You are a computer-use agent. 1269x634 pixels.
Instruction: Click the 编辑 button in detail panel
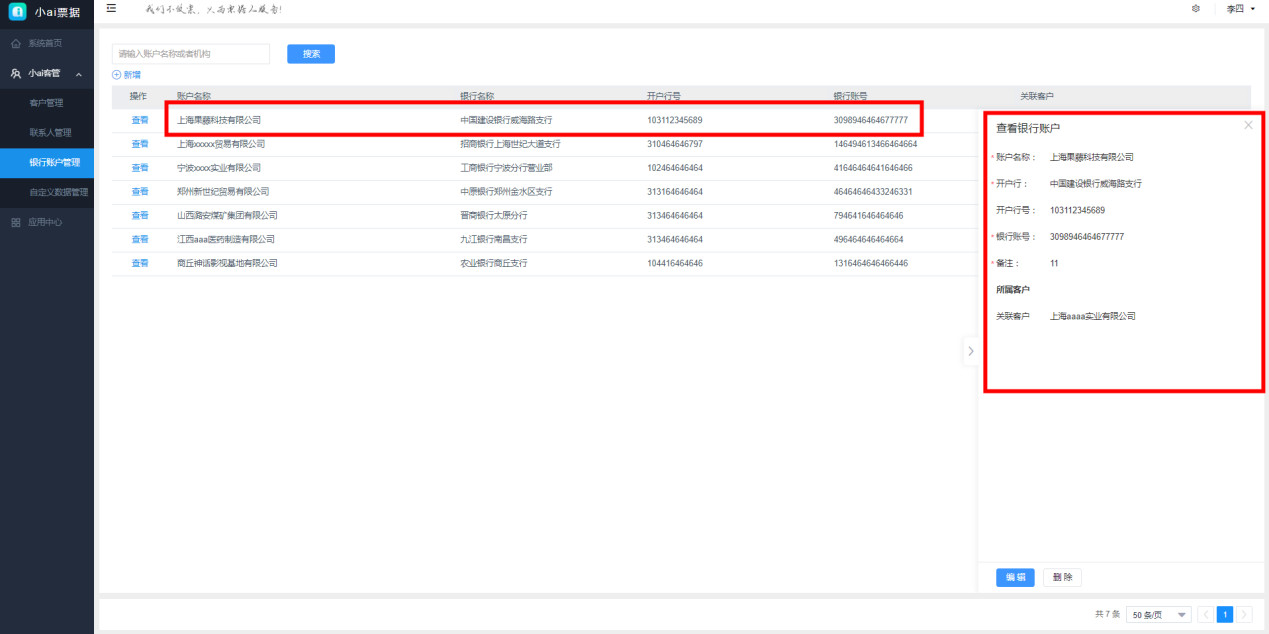click(x=1015, y=577)
